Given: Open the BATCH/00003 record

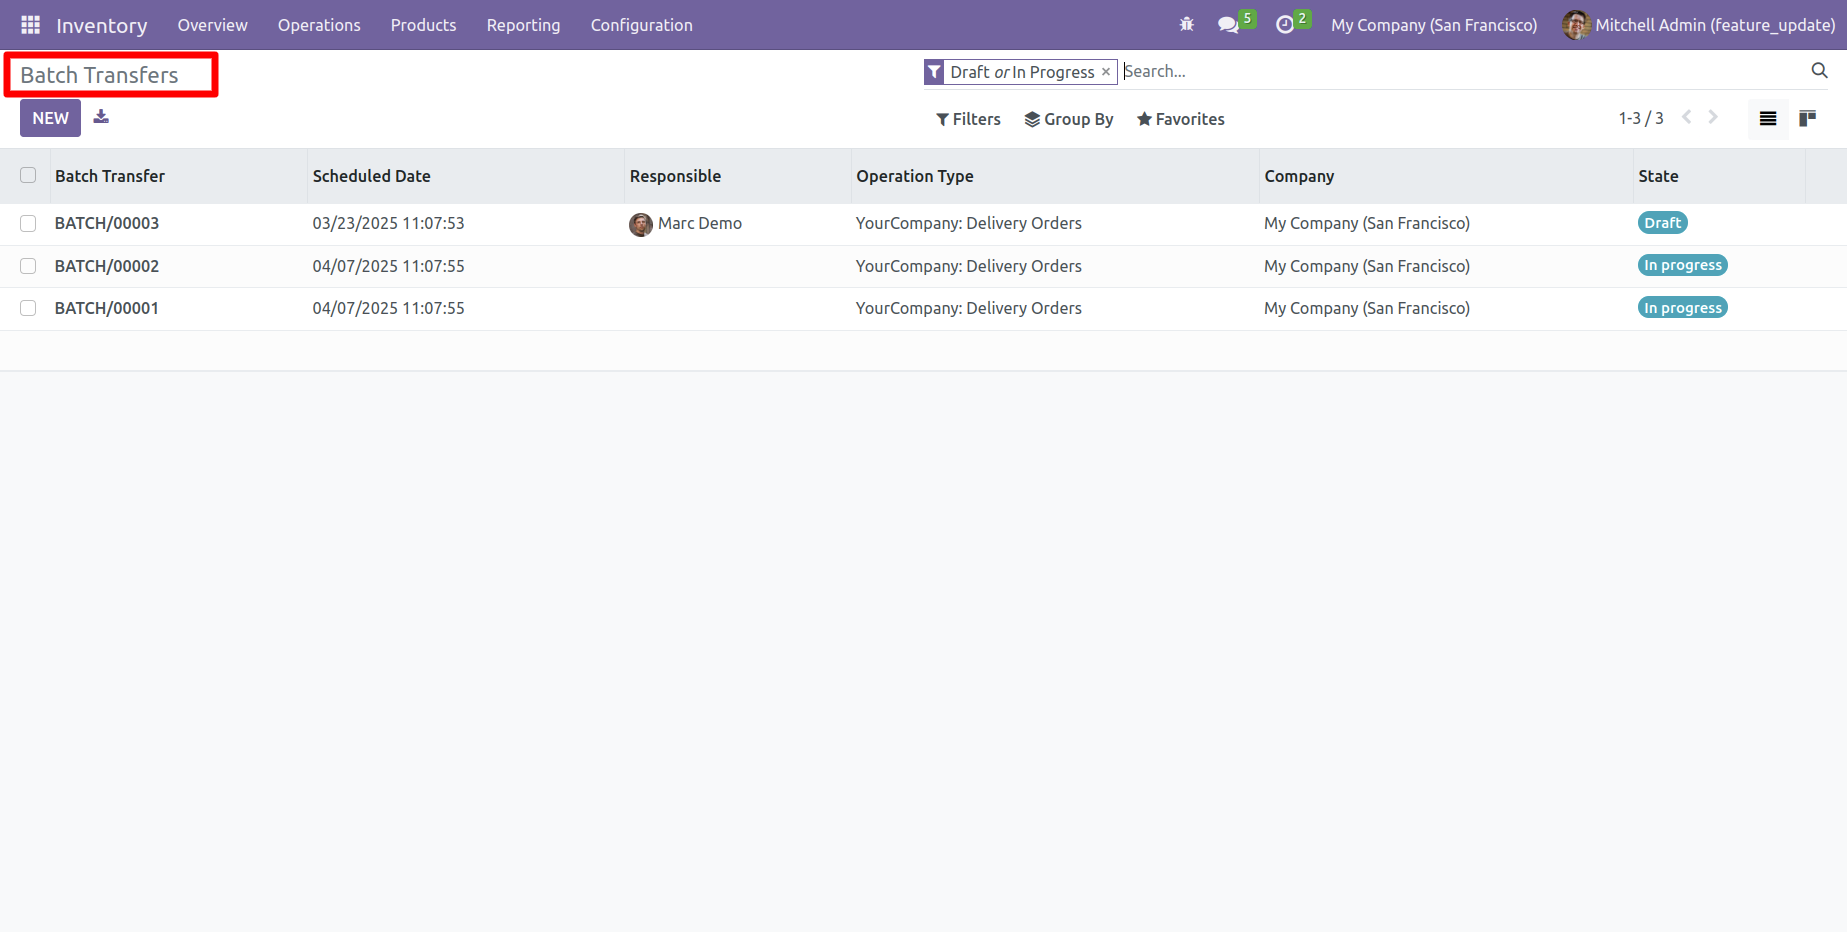Looking at the screenshot, I should coord(107,223).
